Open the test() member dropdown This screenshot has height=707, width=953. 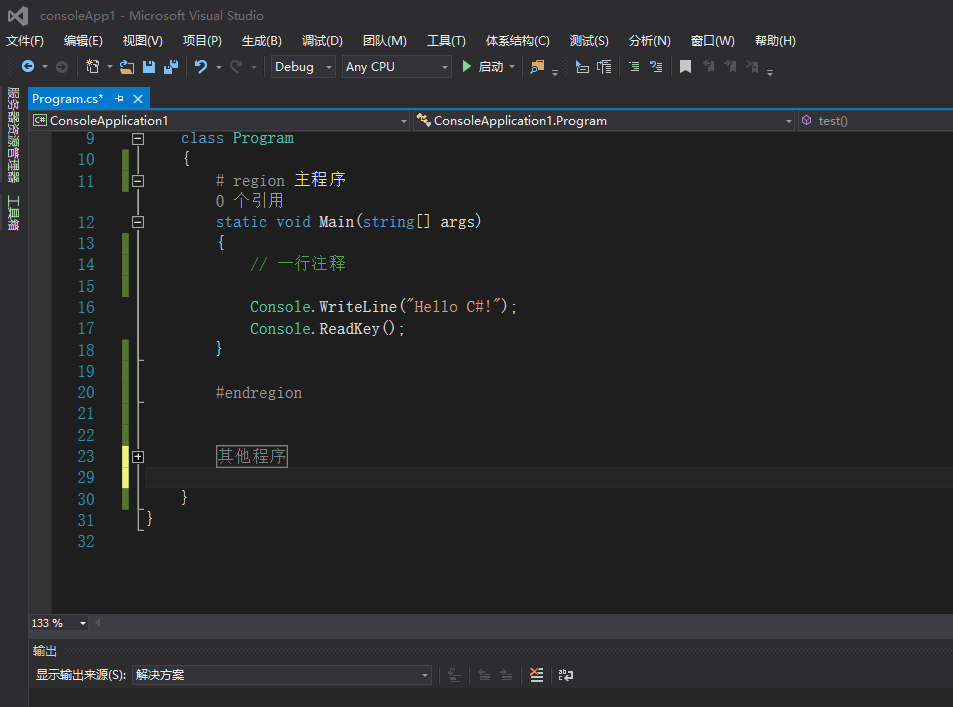pos(875,121)
